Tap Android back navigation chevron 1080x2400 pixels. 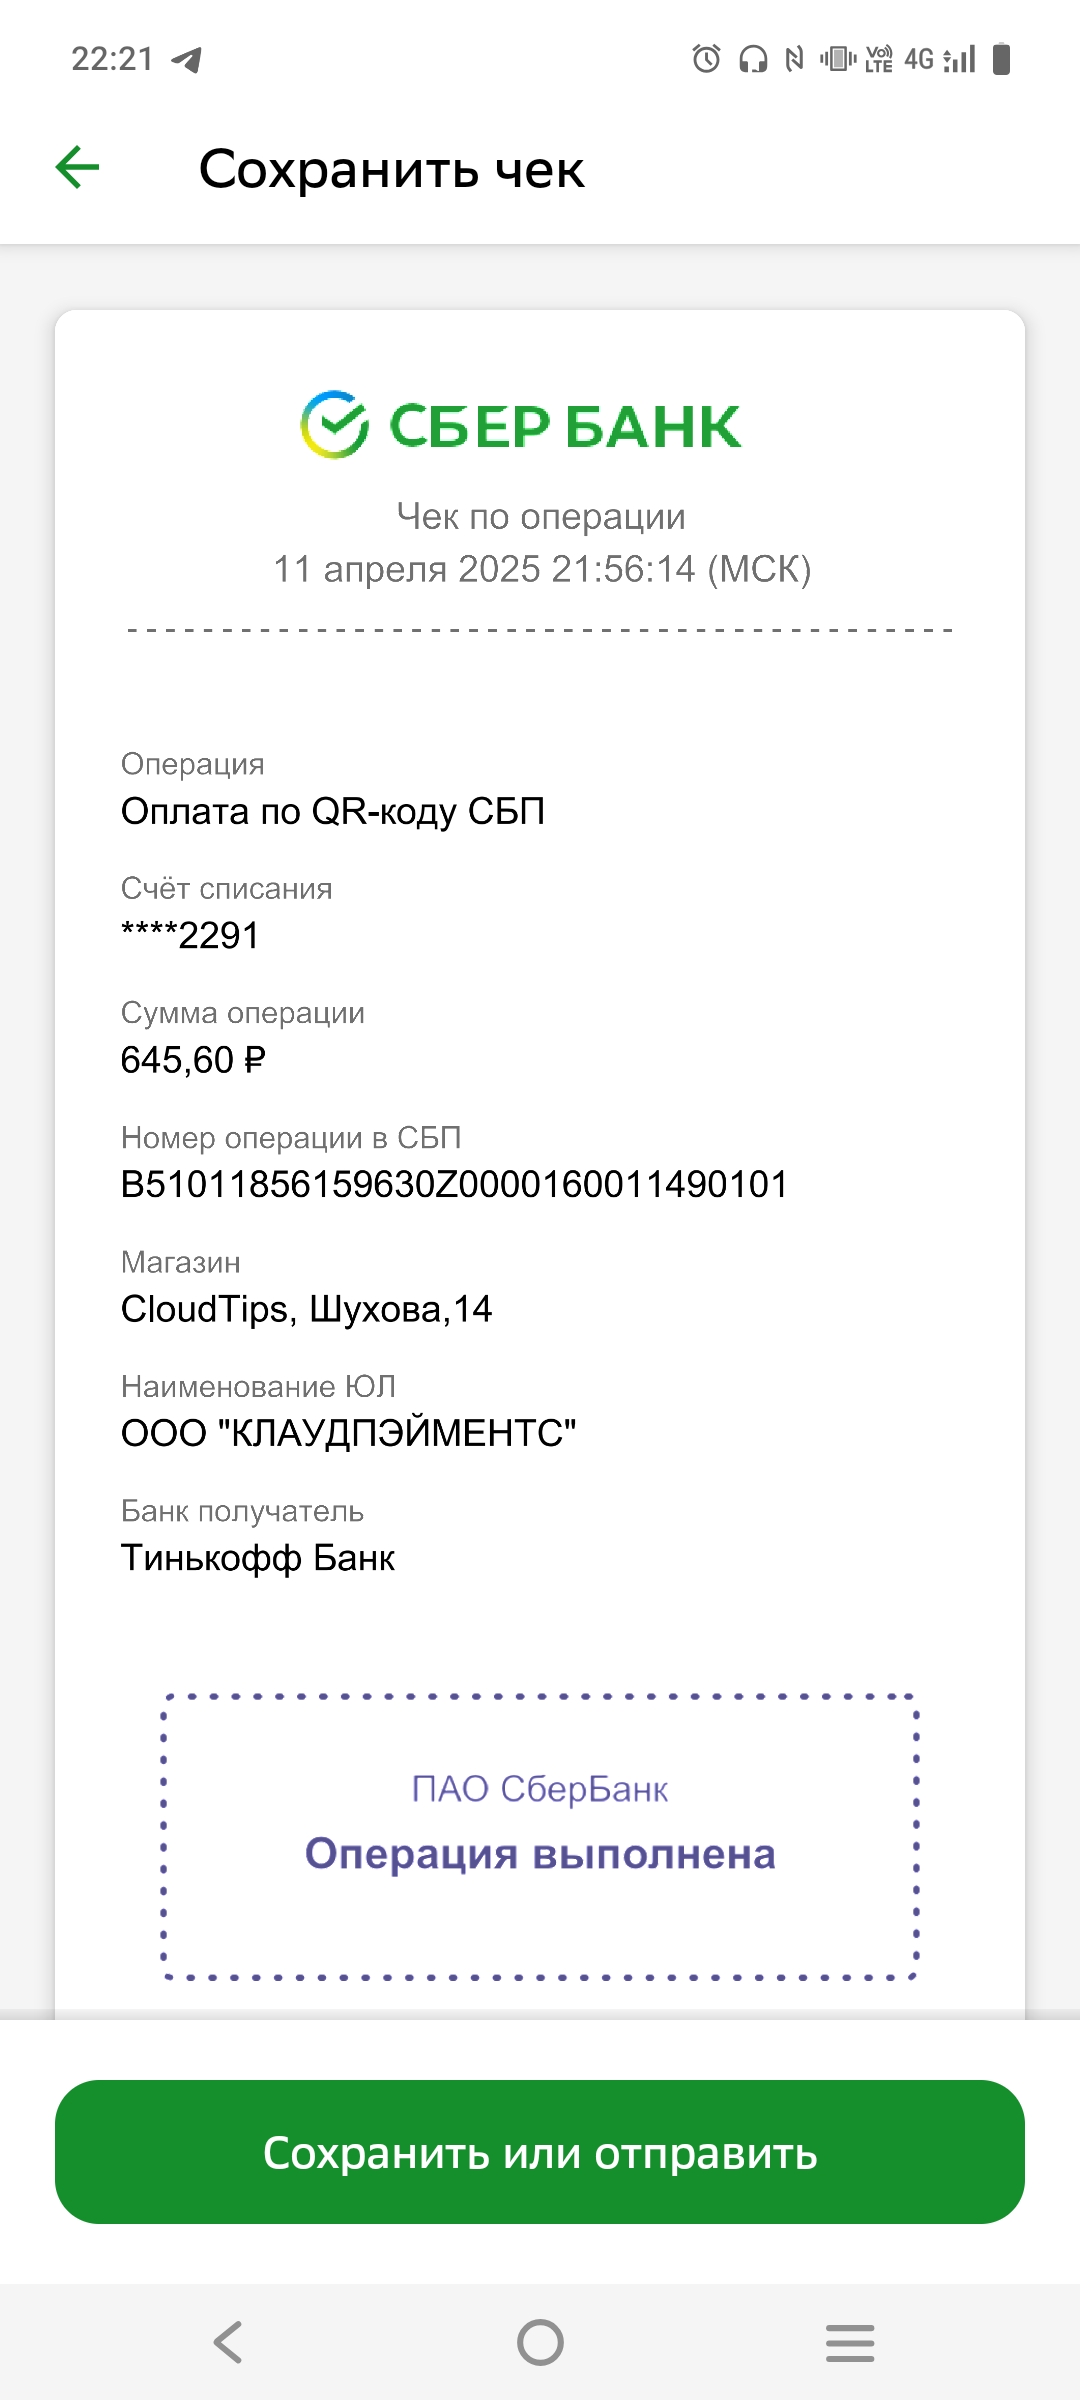(x=228, y=2342)
